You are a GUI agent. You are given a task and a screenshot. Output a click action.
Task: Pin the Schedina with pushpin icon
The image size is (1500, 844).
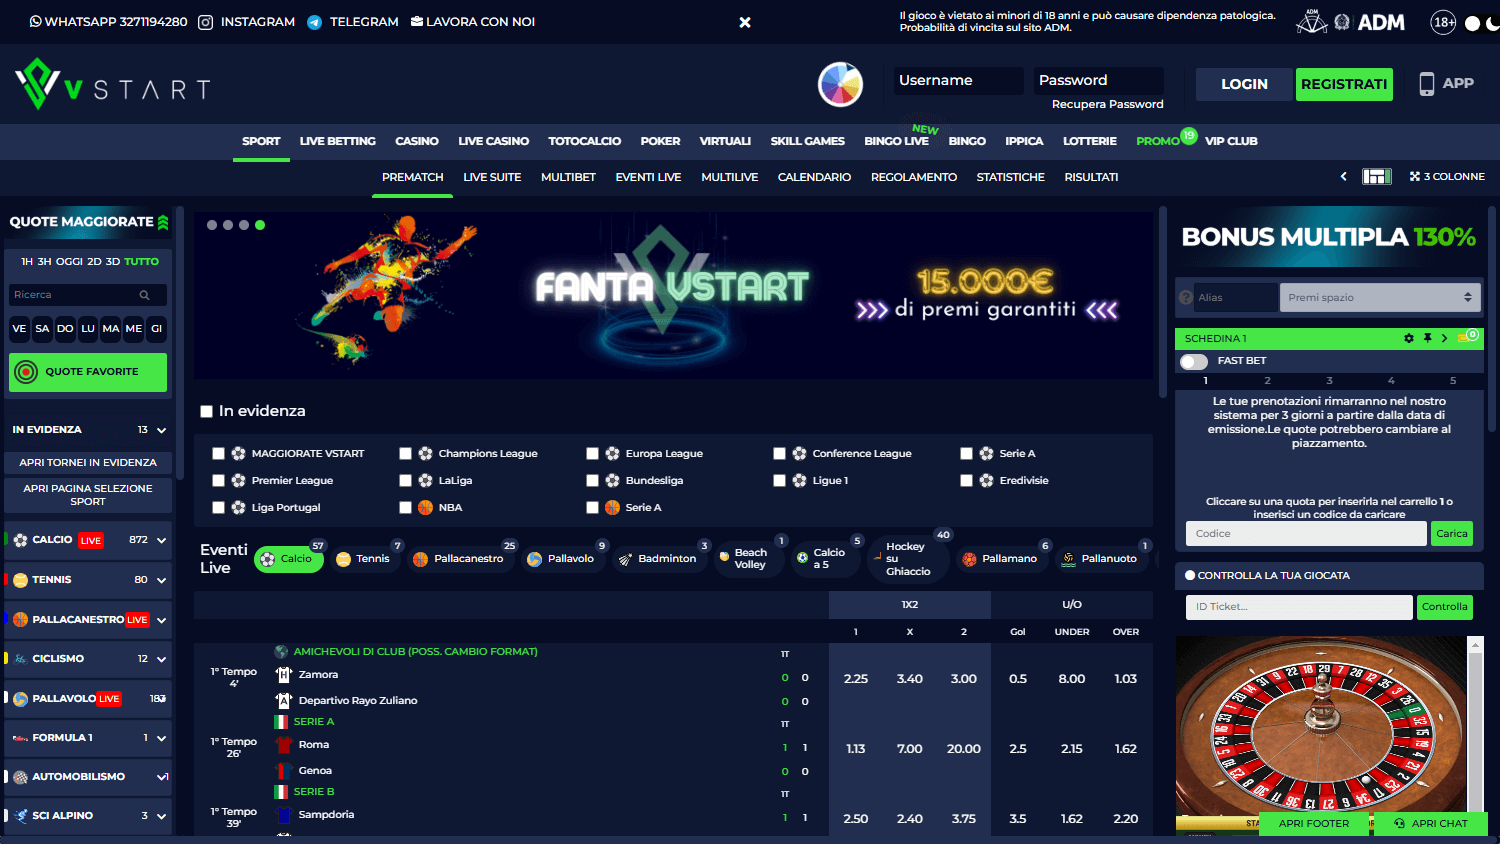click(1427, 338)
